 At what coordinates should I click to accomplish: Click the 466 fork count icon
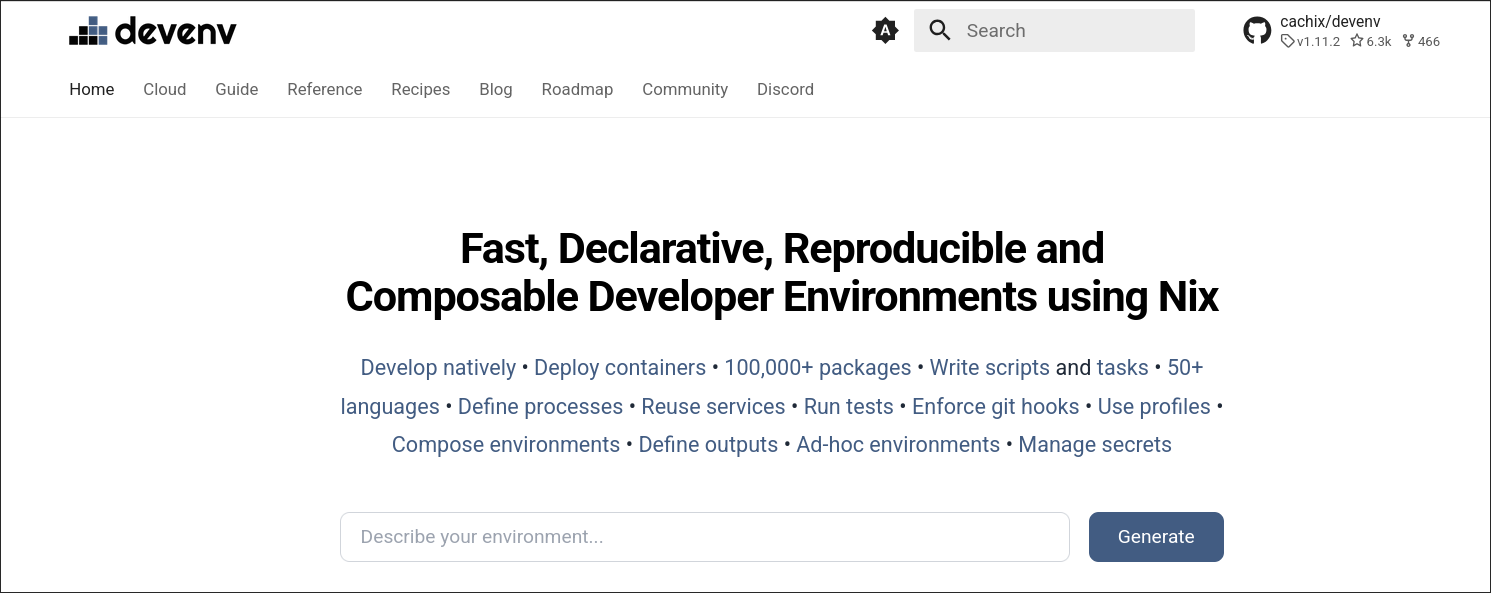[x=1407, y=41]
